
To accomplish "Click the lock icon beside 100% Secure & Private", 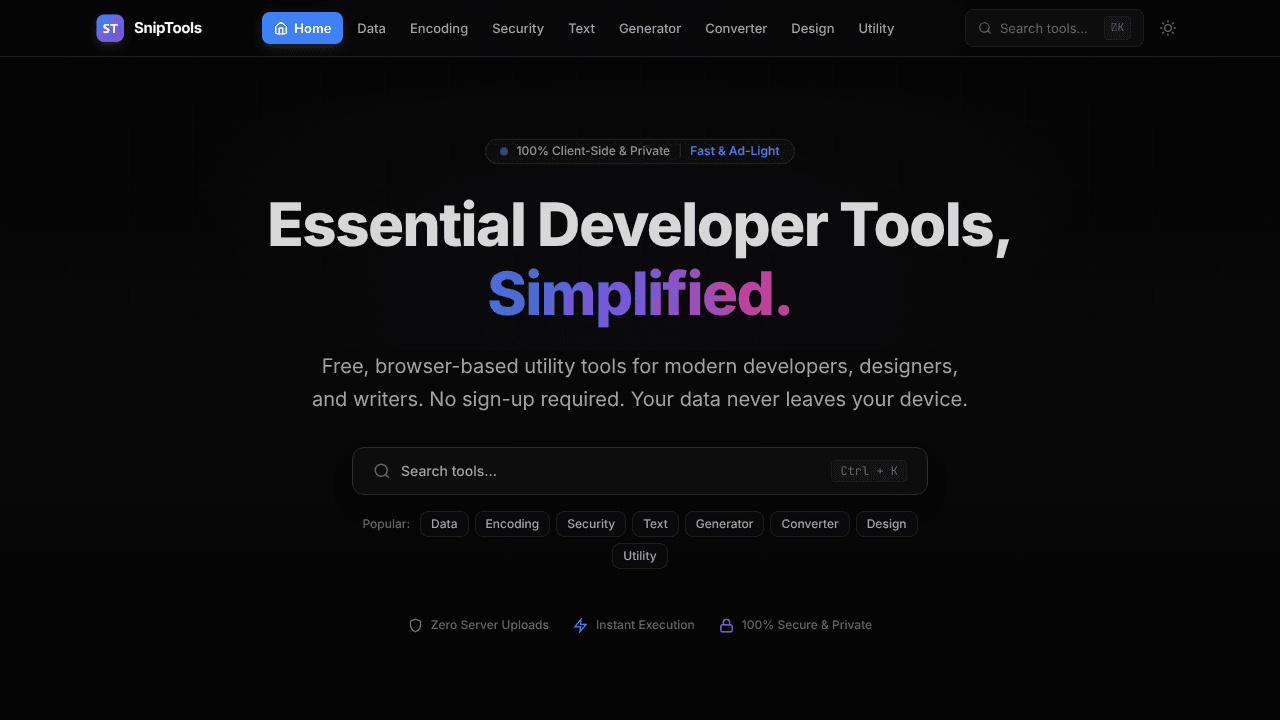I will point(727,625).
